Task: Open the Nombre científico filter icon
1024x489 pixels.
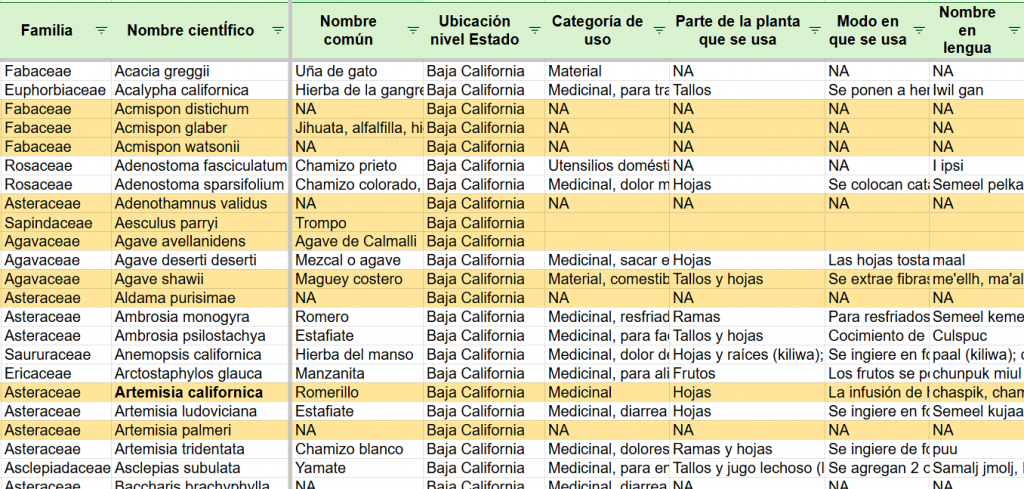Action: coord(277,30)
